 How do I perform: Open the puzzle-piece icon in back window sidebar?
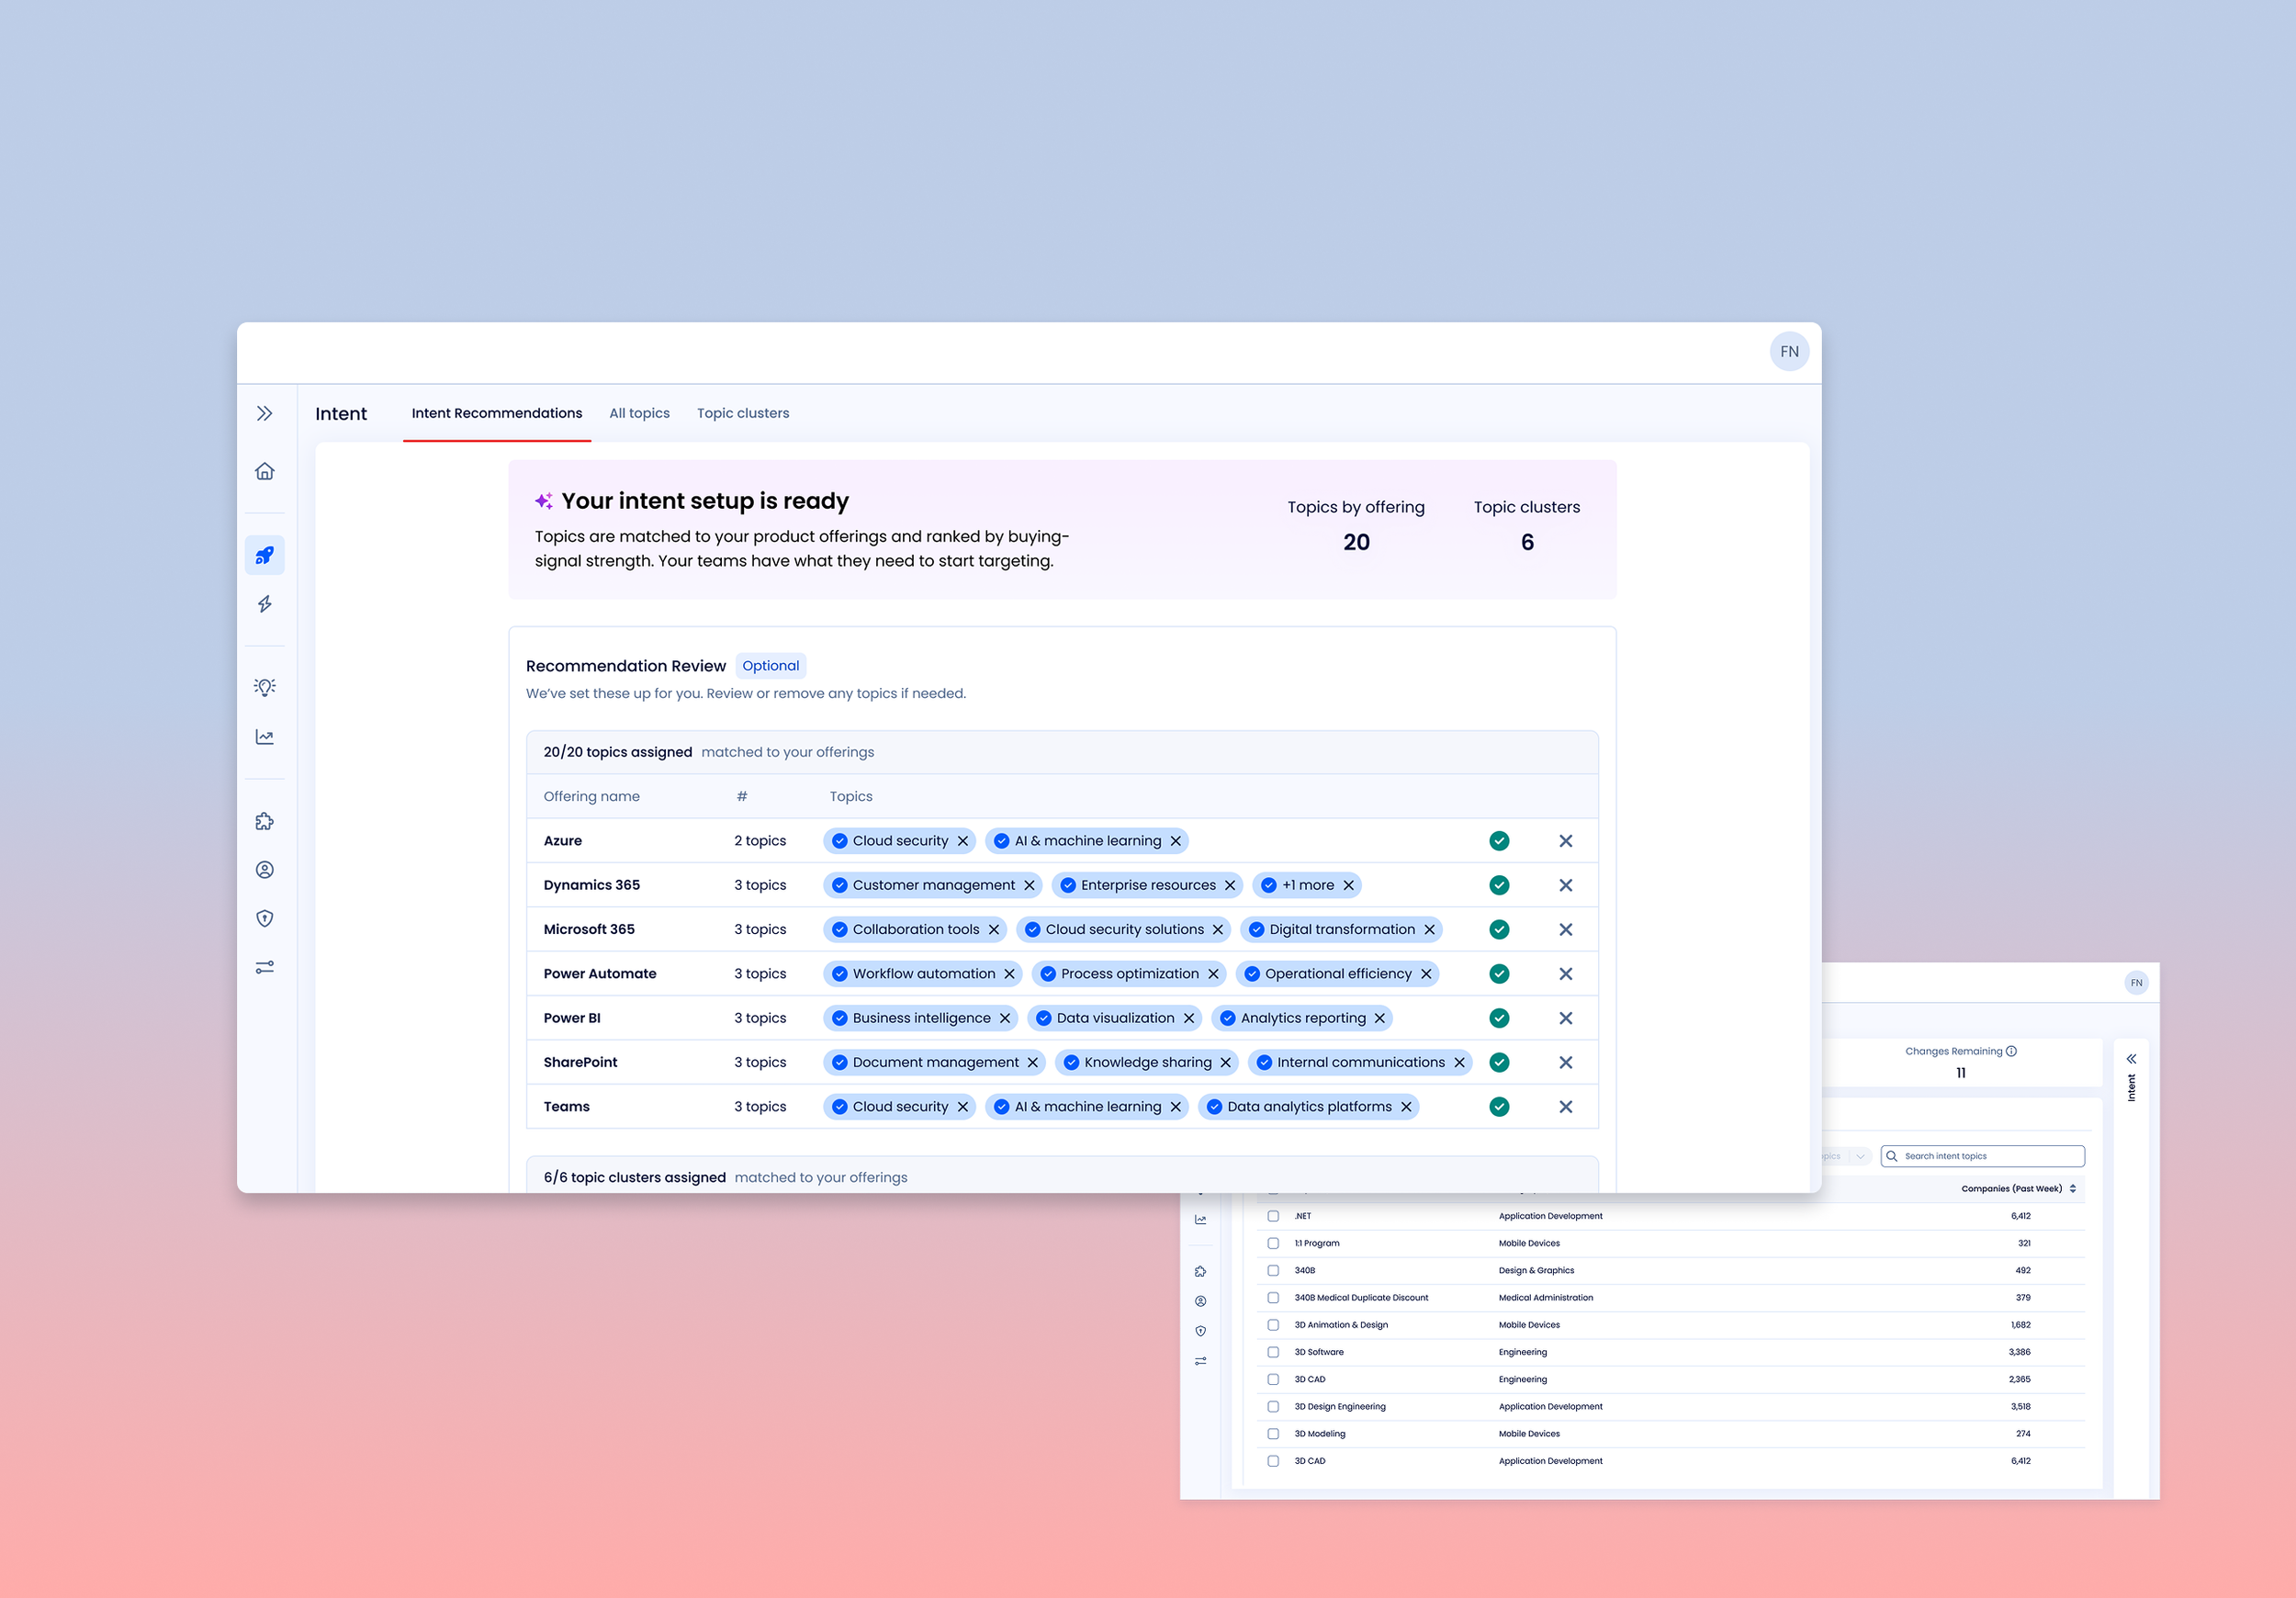pos(1200,1272)
